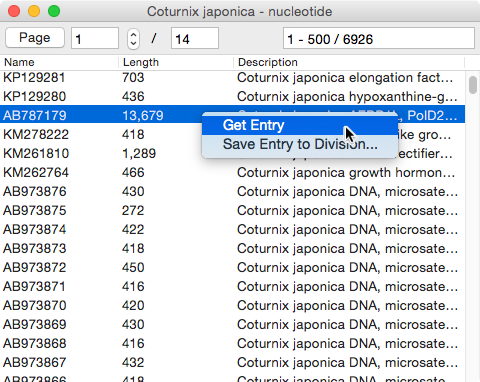The image size is (480, 382).
Task: Sort by the Length column header
Action: (x=176, y=62)
